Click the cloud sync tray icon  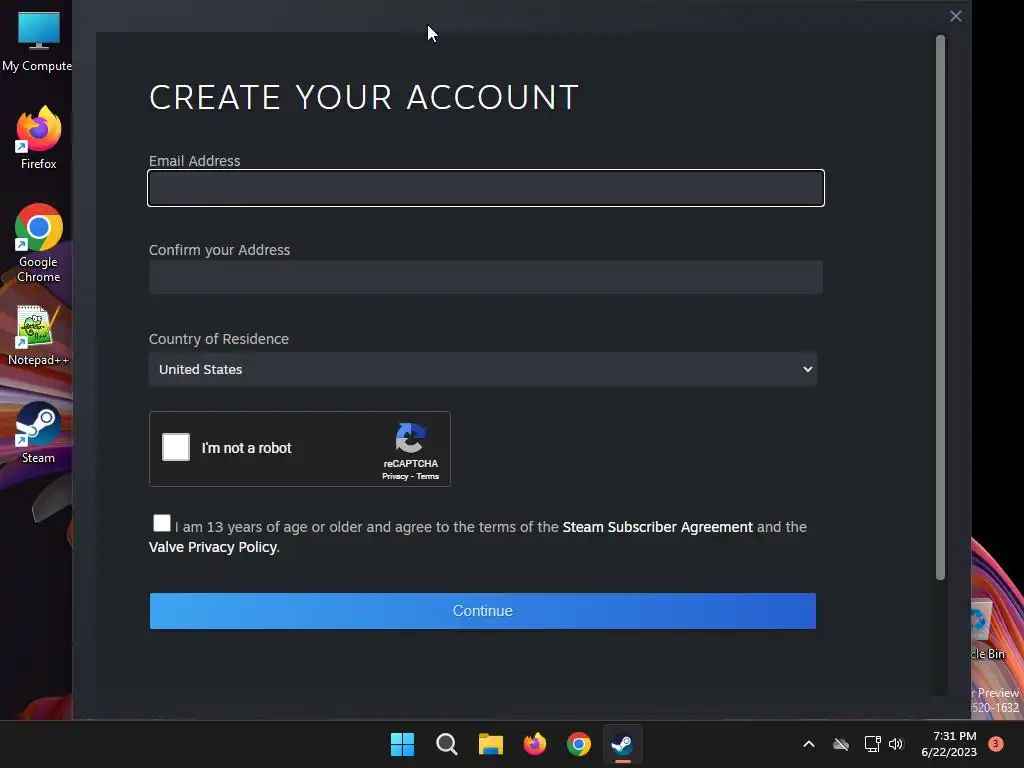point(841,744)
